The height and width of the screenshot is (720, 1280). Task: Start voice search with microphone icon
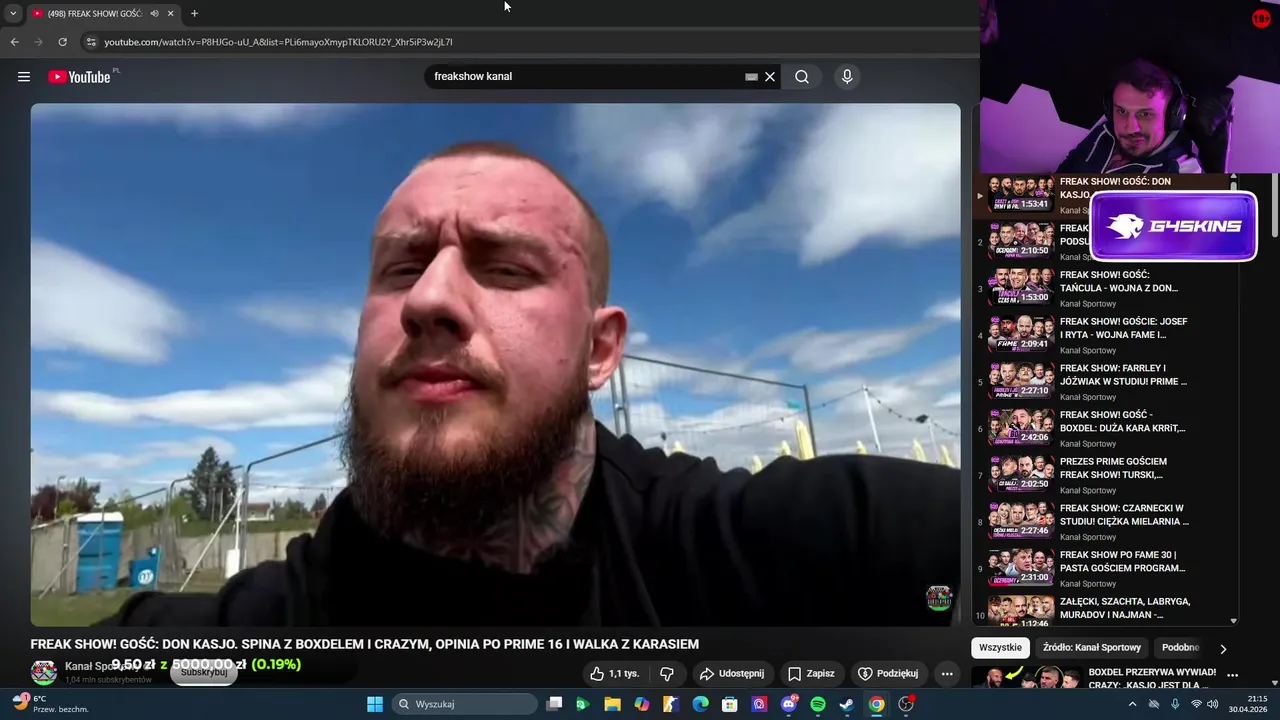847,77
